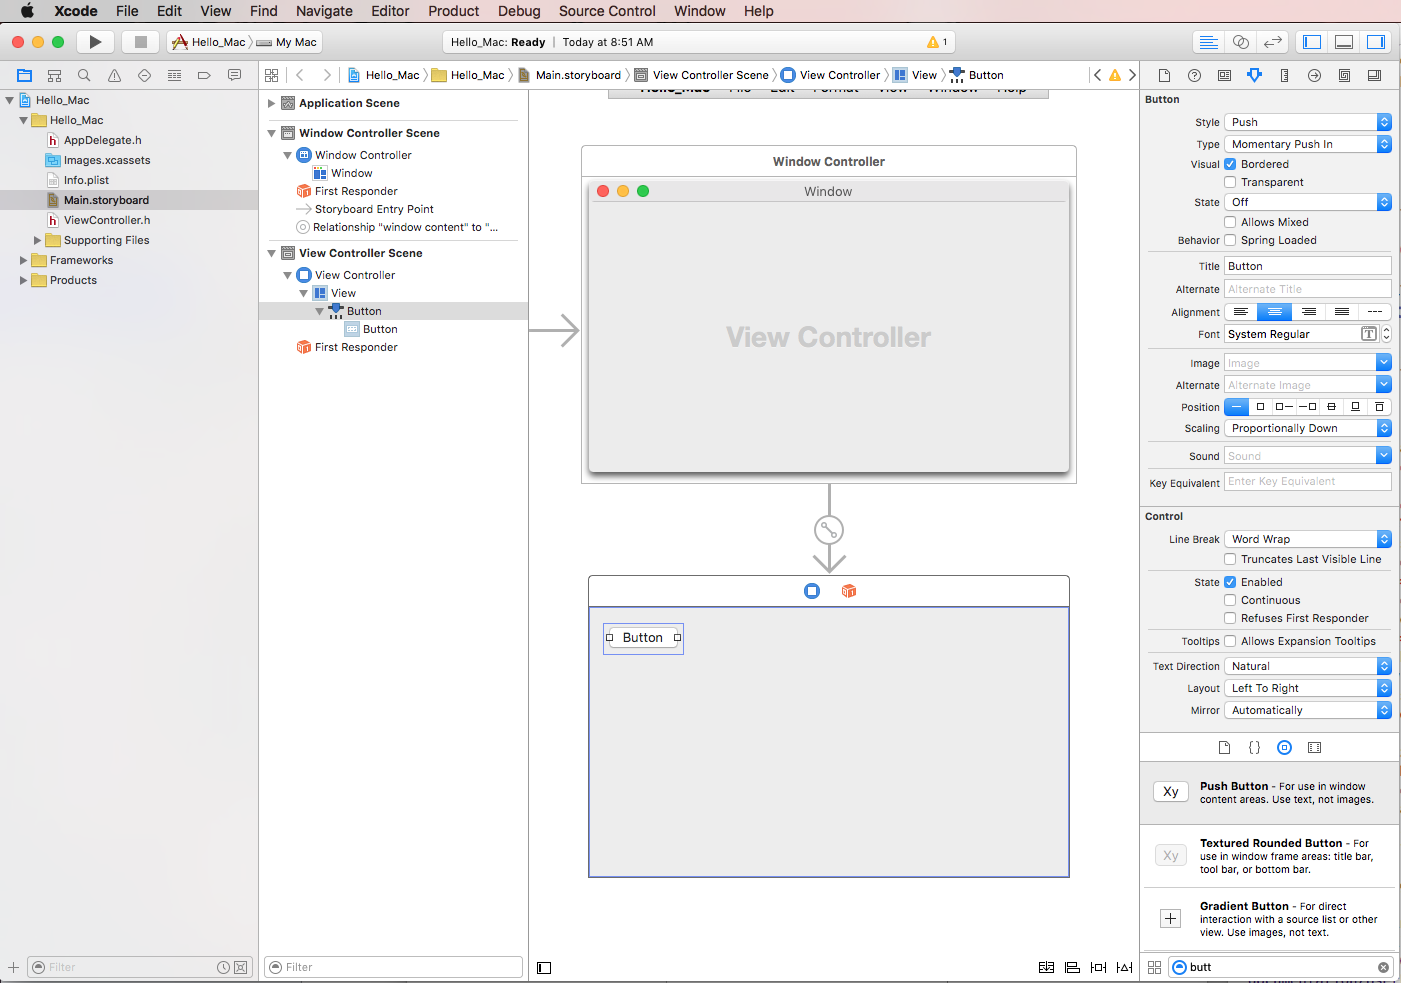Open the Connections inspector
Screen dimensions: 1401x983
point(1314,75)
